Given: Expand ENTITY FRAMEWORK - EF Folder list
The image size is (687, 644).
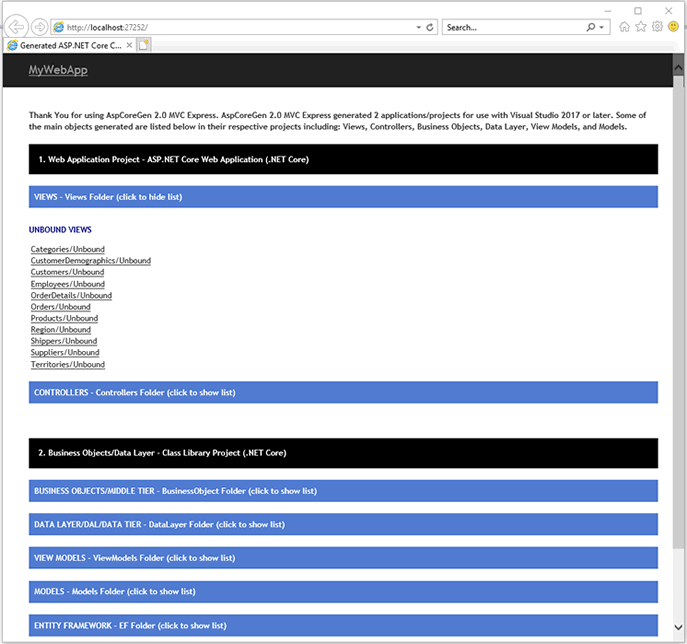Looking at the screenshot, I should click(x=343, y=626).
